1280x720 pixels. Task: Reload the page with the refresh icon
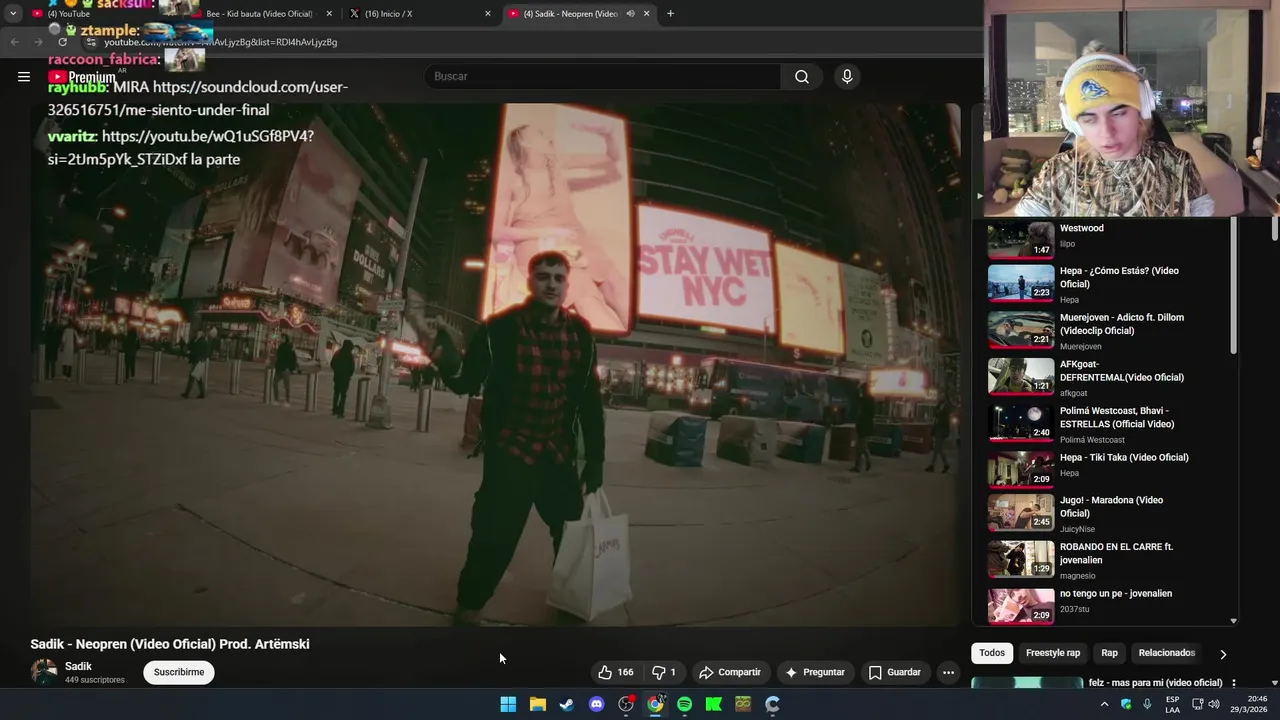[x=62, y=42]
